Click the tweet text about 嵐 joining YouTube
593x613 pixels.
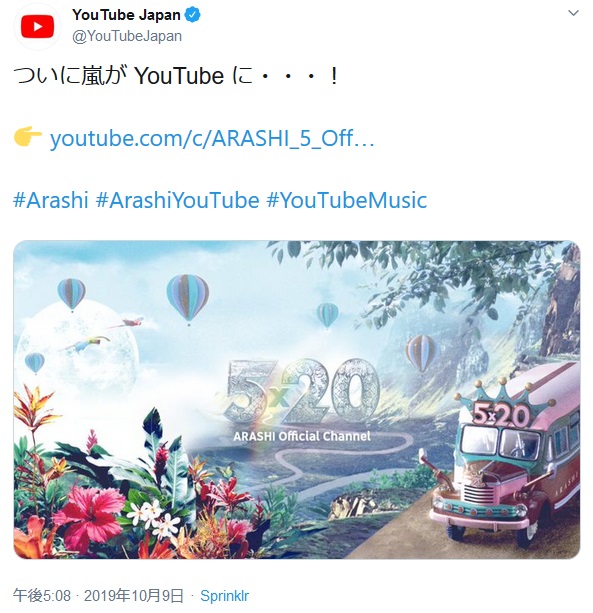pos(176,75)
